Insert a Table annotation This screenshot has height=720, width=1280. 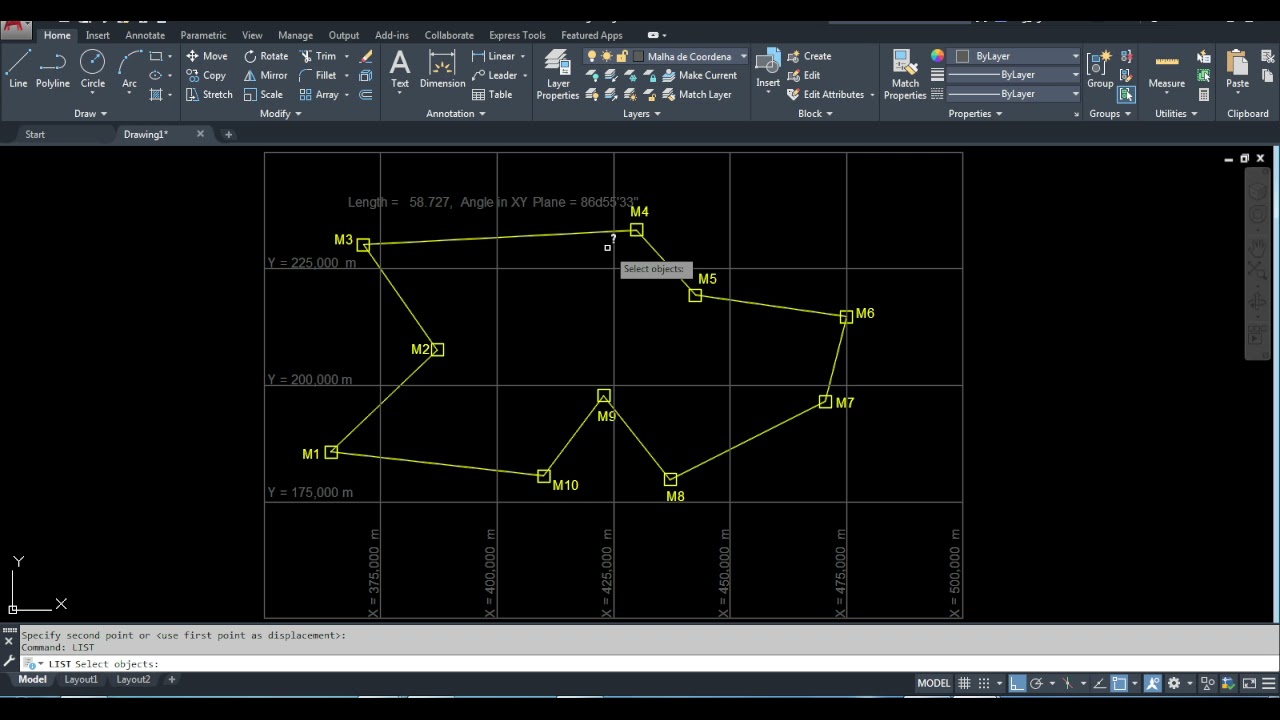(x=492, y=94)
